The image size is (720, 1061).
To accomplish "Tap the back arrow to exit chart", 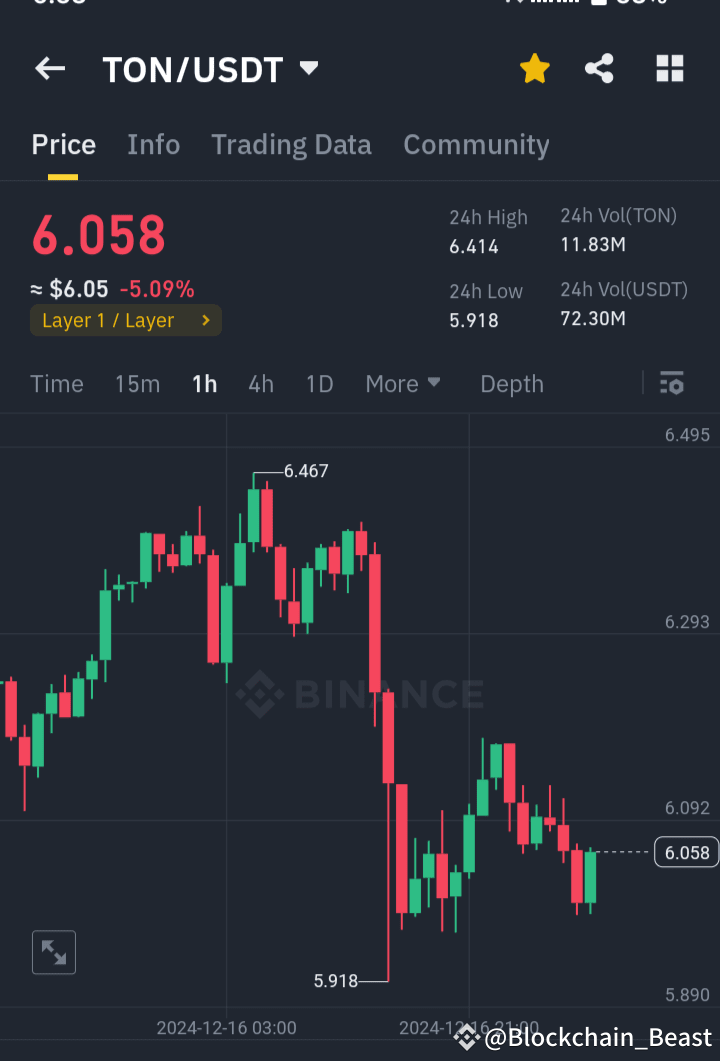I will coord(50,68).
